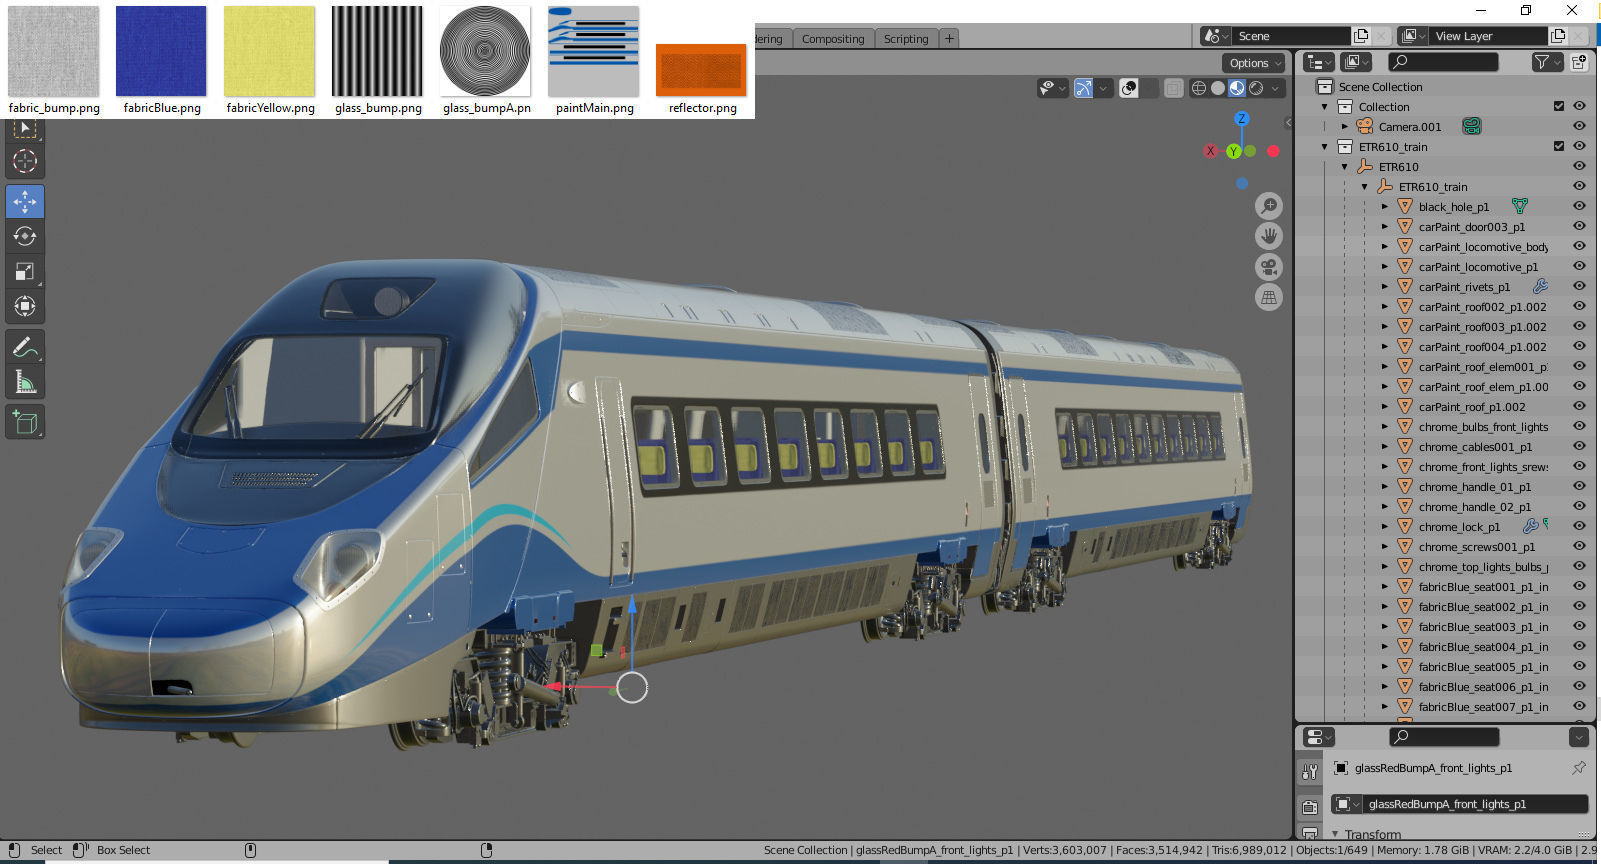Switch perspective/orthographic grid icon
The height and width of the screenshot is (864, 1601).
click(x=1269, y=297)
